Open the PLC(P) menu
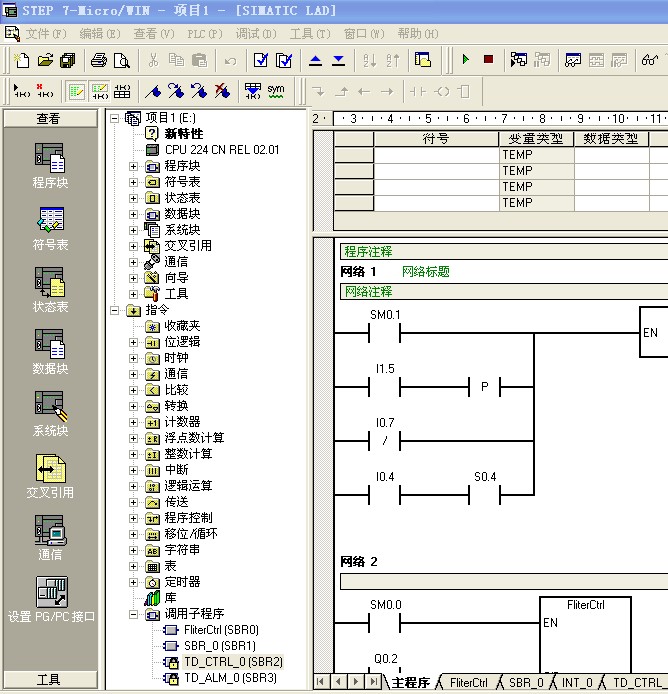Viewport: 668px width, 694px height. [205, 33]
